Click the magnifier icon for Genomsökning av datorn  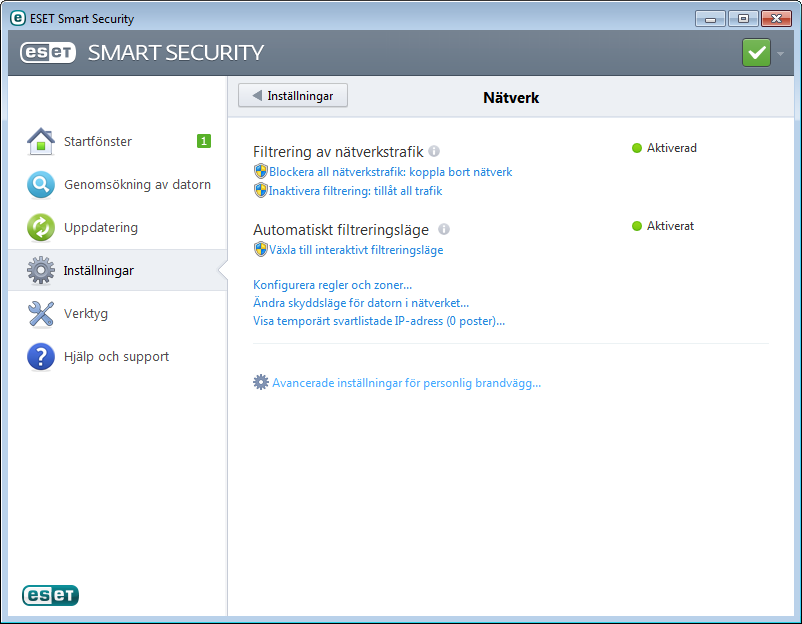click(x=41, y=184)
